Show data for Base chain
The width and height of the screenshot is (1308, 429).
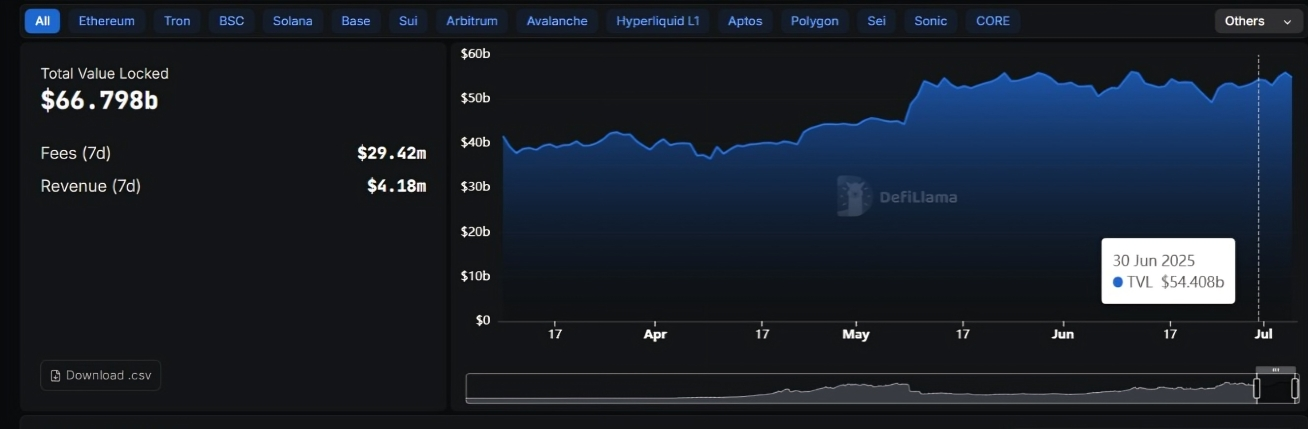(355, 21)
